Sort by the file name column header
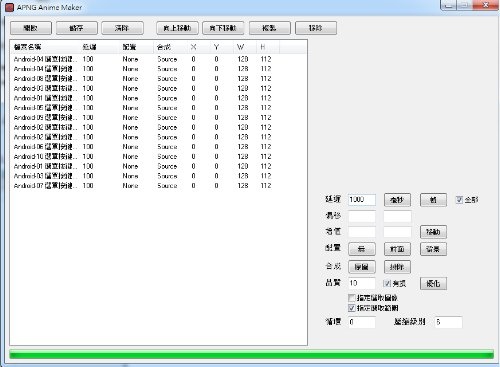Image resolution: width=500 pixels, height=367 pixels. coord(45,47)
